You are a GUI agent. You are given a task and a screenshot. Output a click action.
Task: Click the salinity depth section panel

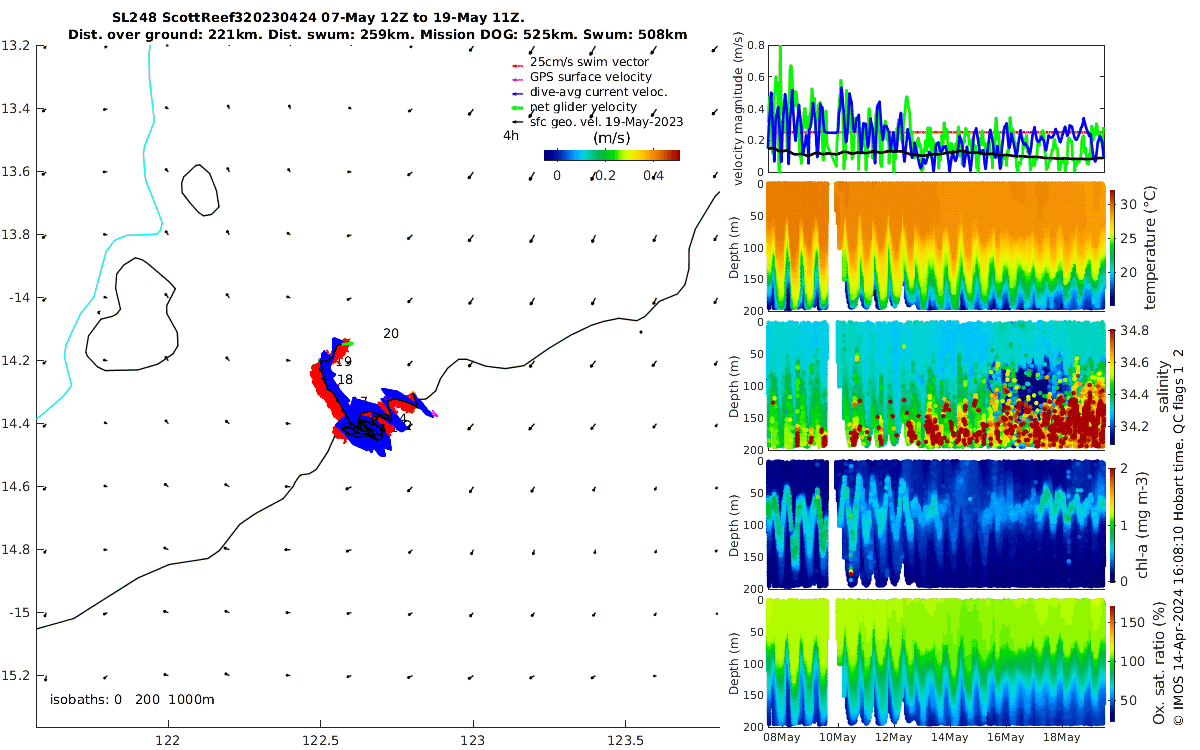click(935, 384)
